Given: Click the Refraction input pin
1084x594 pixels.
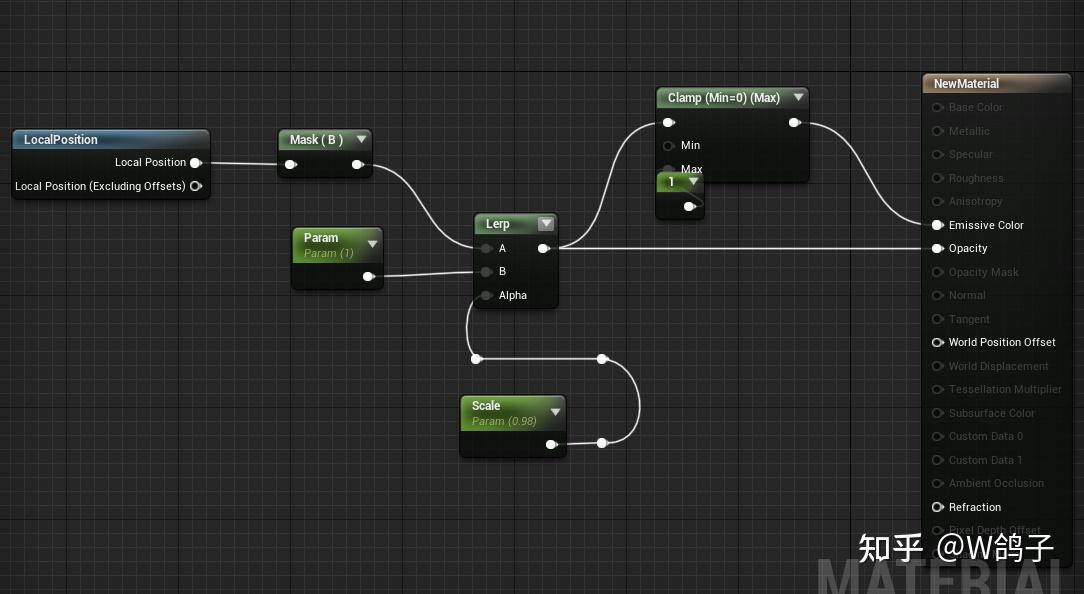Looking at the screenshot, I should 937,507.
